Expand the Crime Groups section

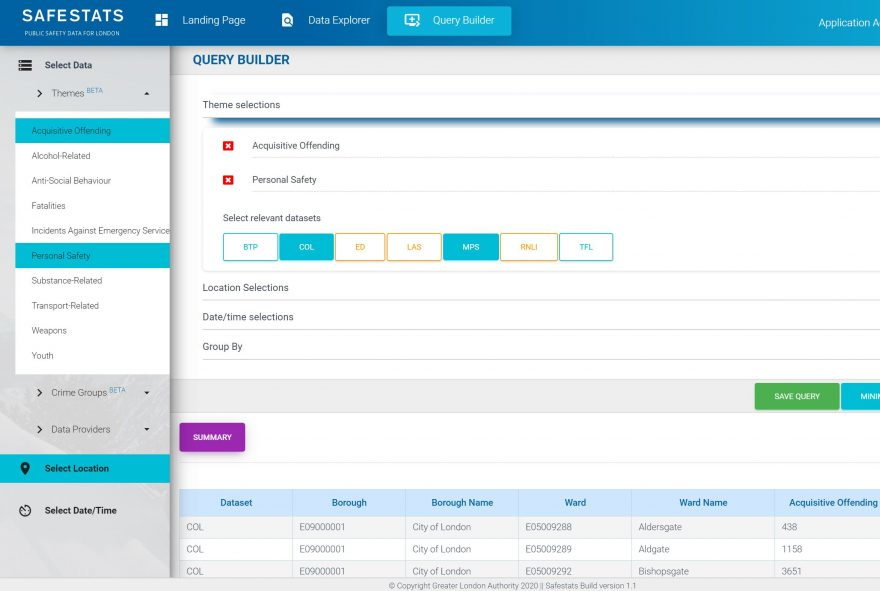147,393
